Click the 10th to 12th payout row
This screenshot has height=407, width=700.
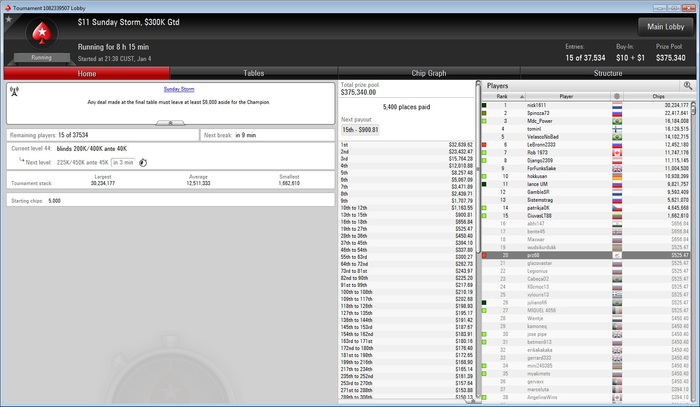point(406,208)
